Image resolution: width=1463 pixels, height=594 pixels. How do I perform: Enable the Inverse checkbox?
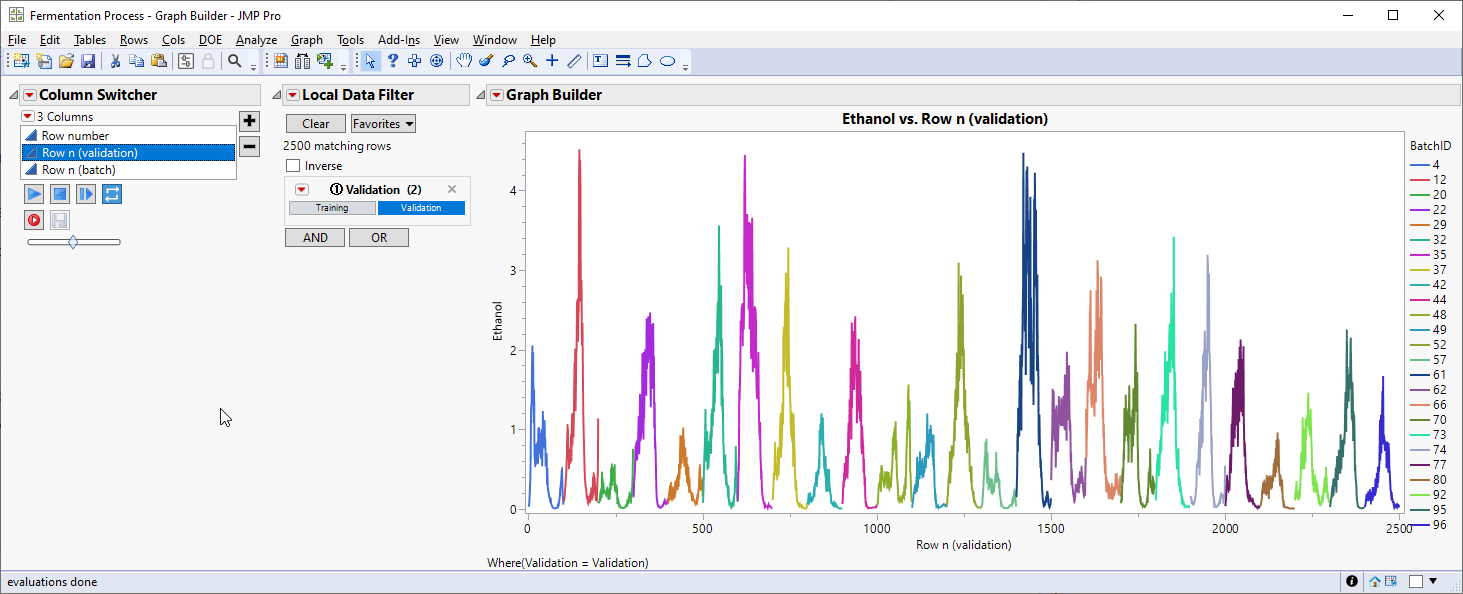[x=293, y=166]
